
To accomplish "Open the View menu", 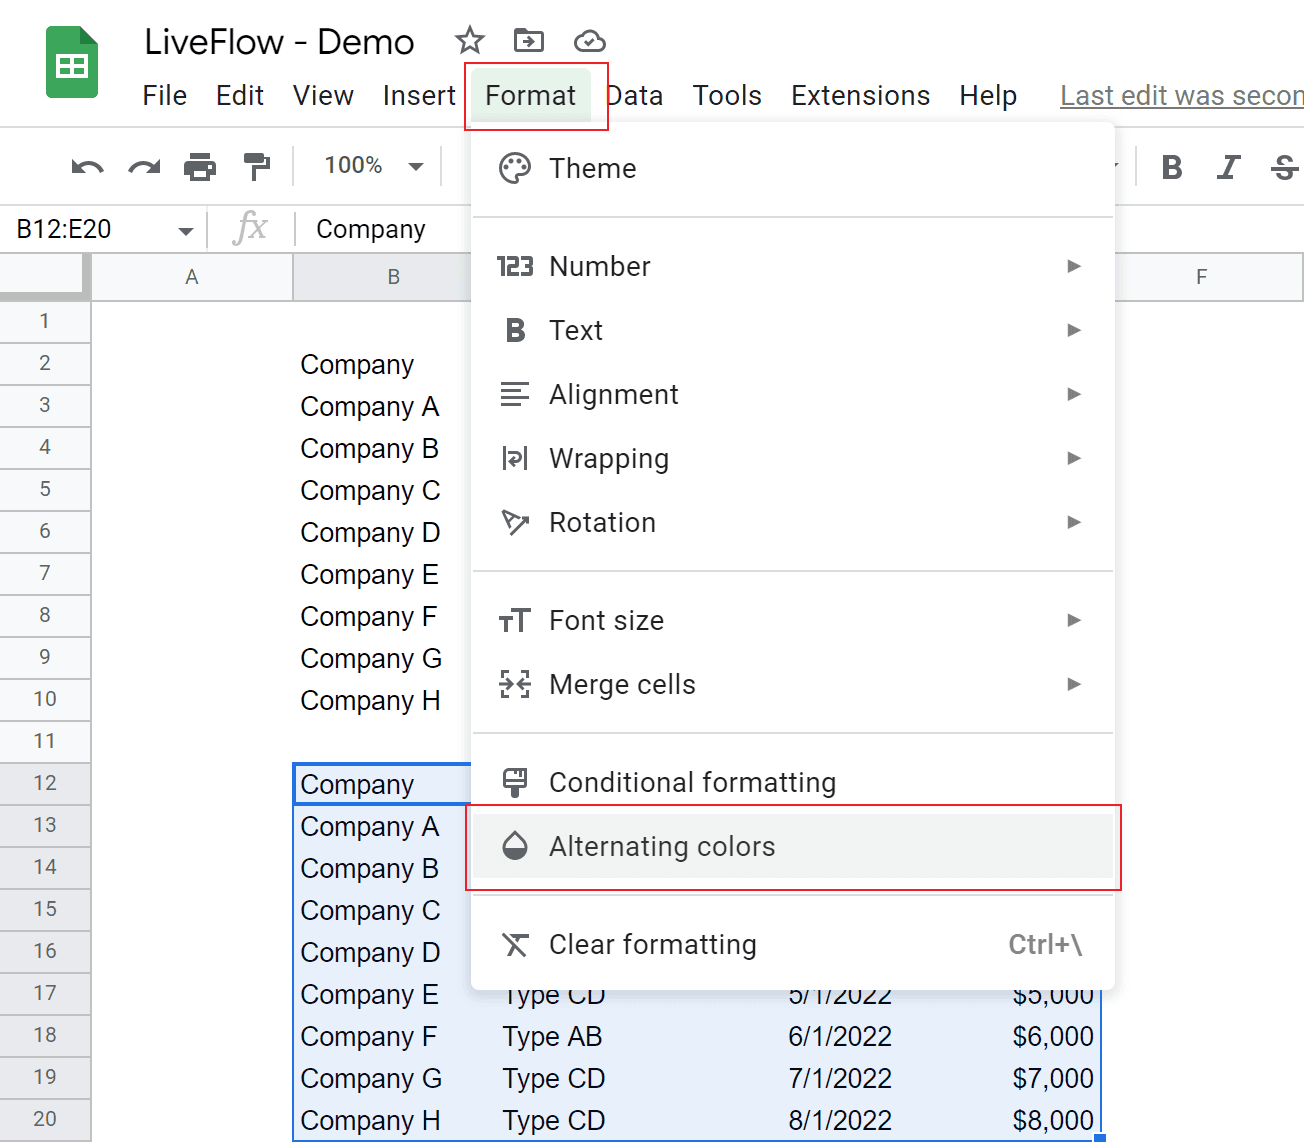I will tap(323, 96).
